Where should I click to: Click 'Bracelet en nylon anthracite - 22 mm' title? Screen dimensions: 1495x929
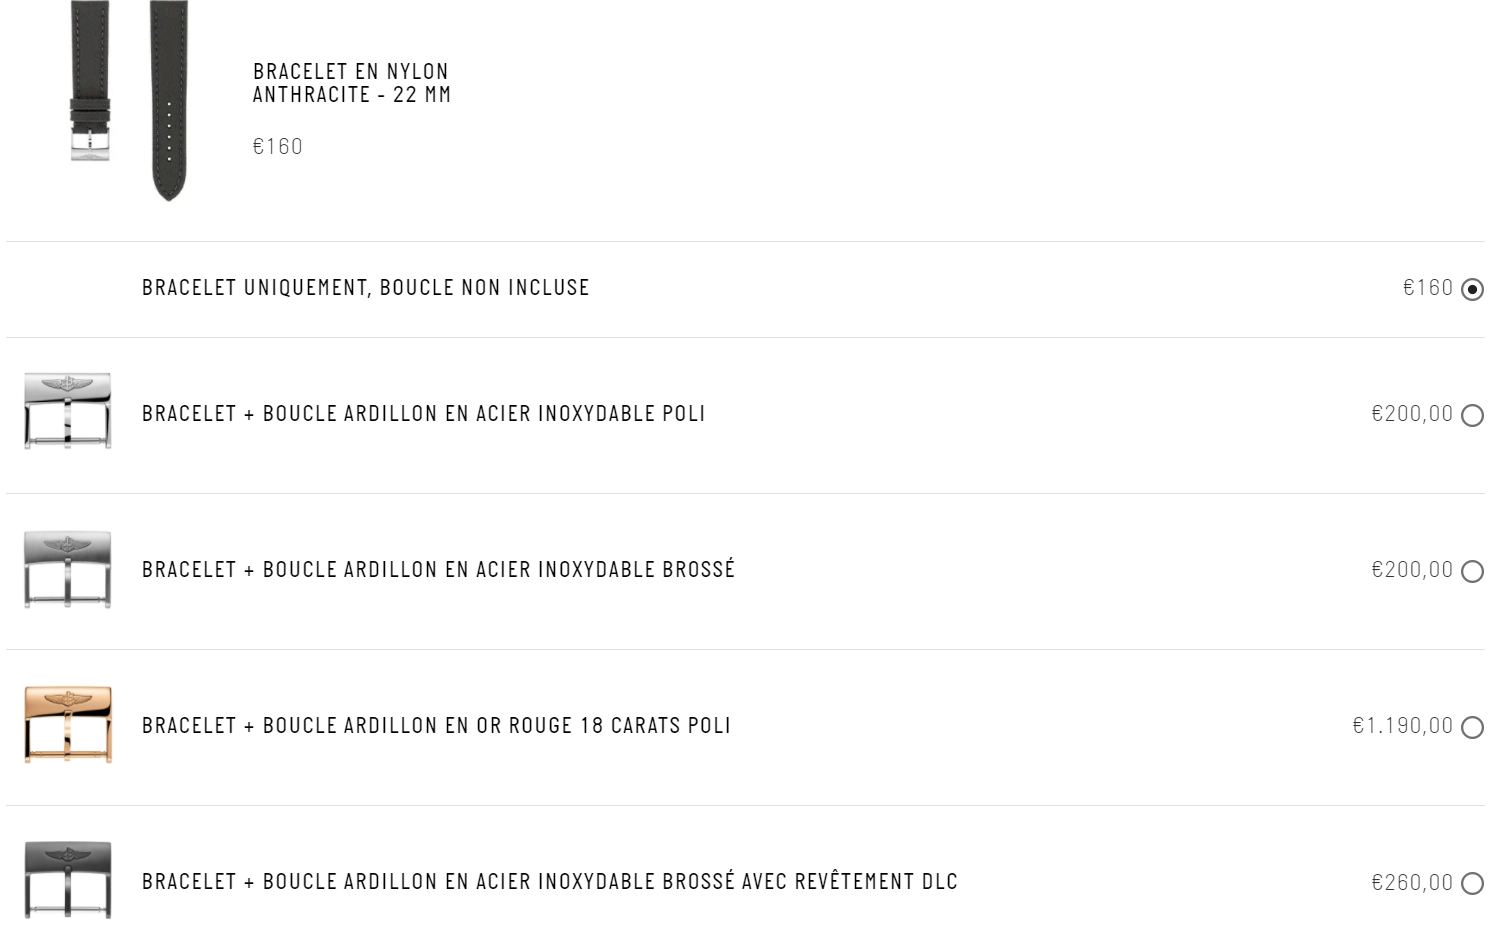tap(351, 83)
